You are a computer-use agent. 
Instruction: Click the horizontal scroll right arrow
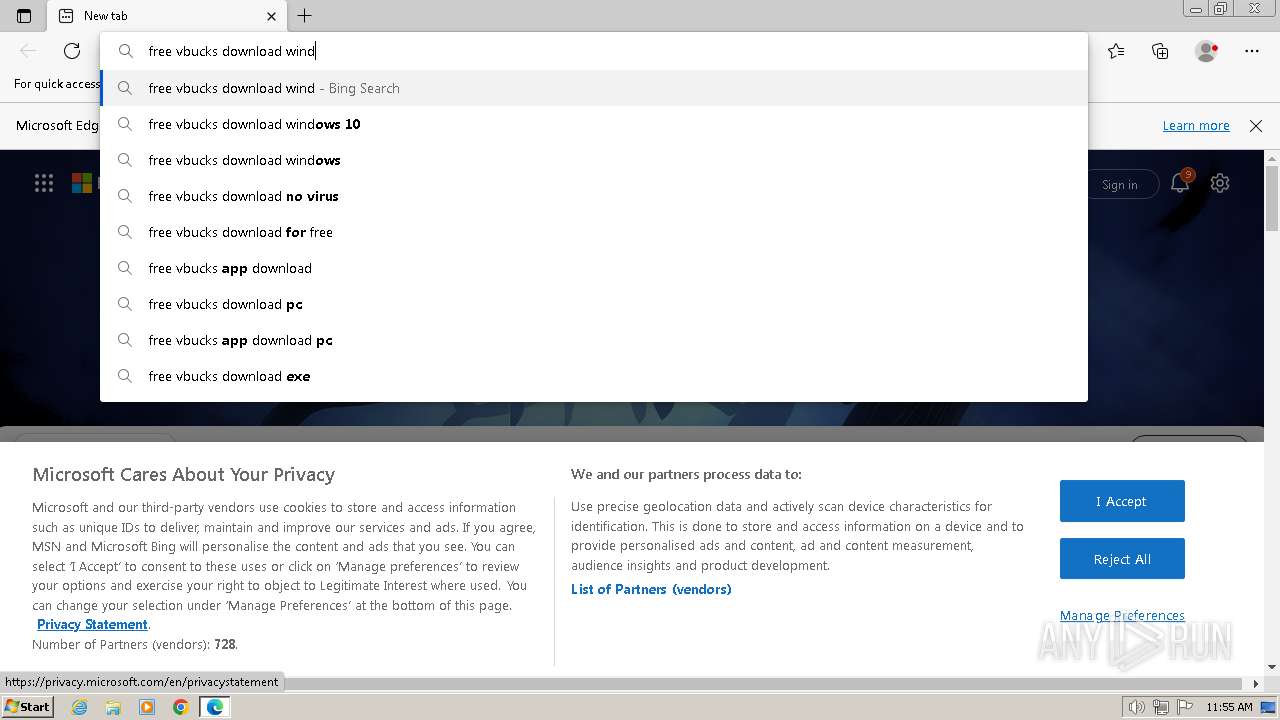click(x=1257, y=684)
